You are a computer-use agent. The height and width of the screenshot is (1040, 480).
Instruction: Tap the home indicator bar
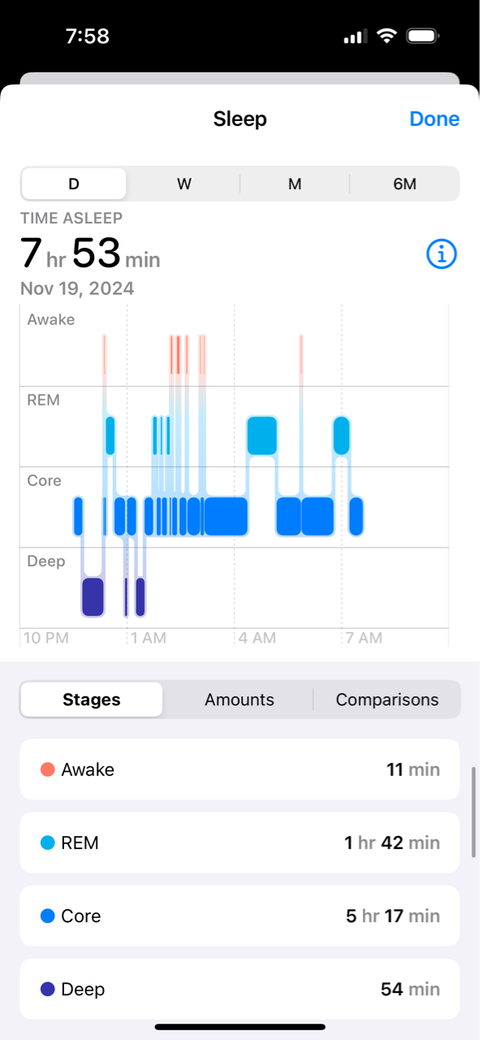click(x=240, y=1027)
